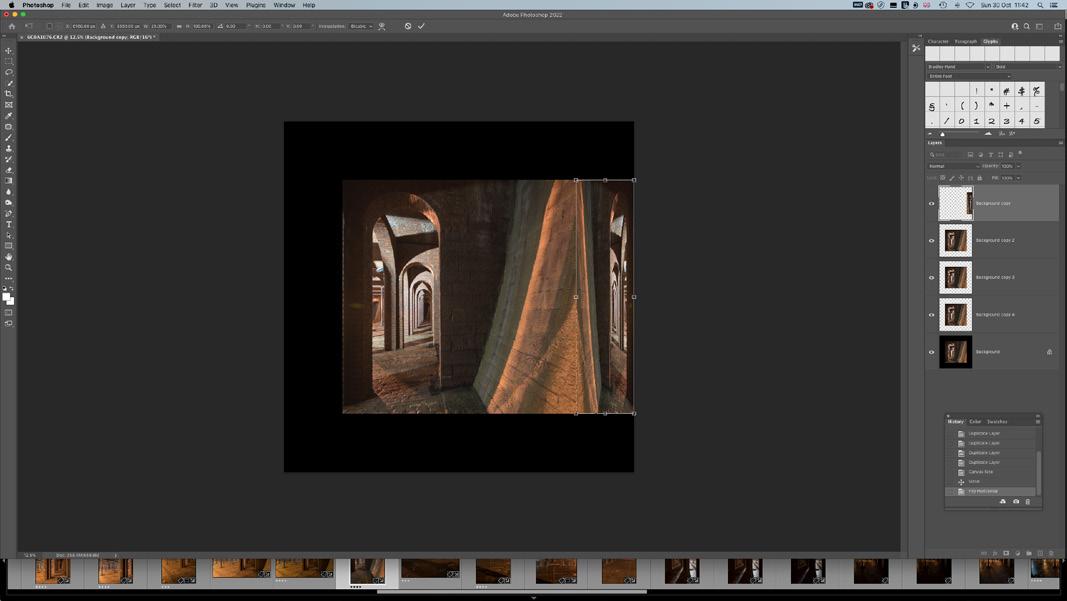Switch to the Swatches tab
The image size is (1067, 601).
point(997,422)
